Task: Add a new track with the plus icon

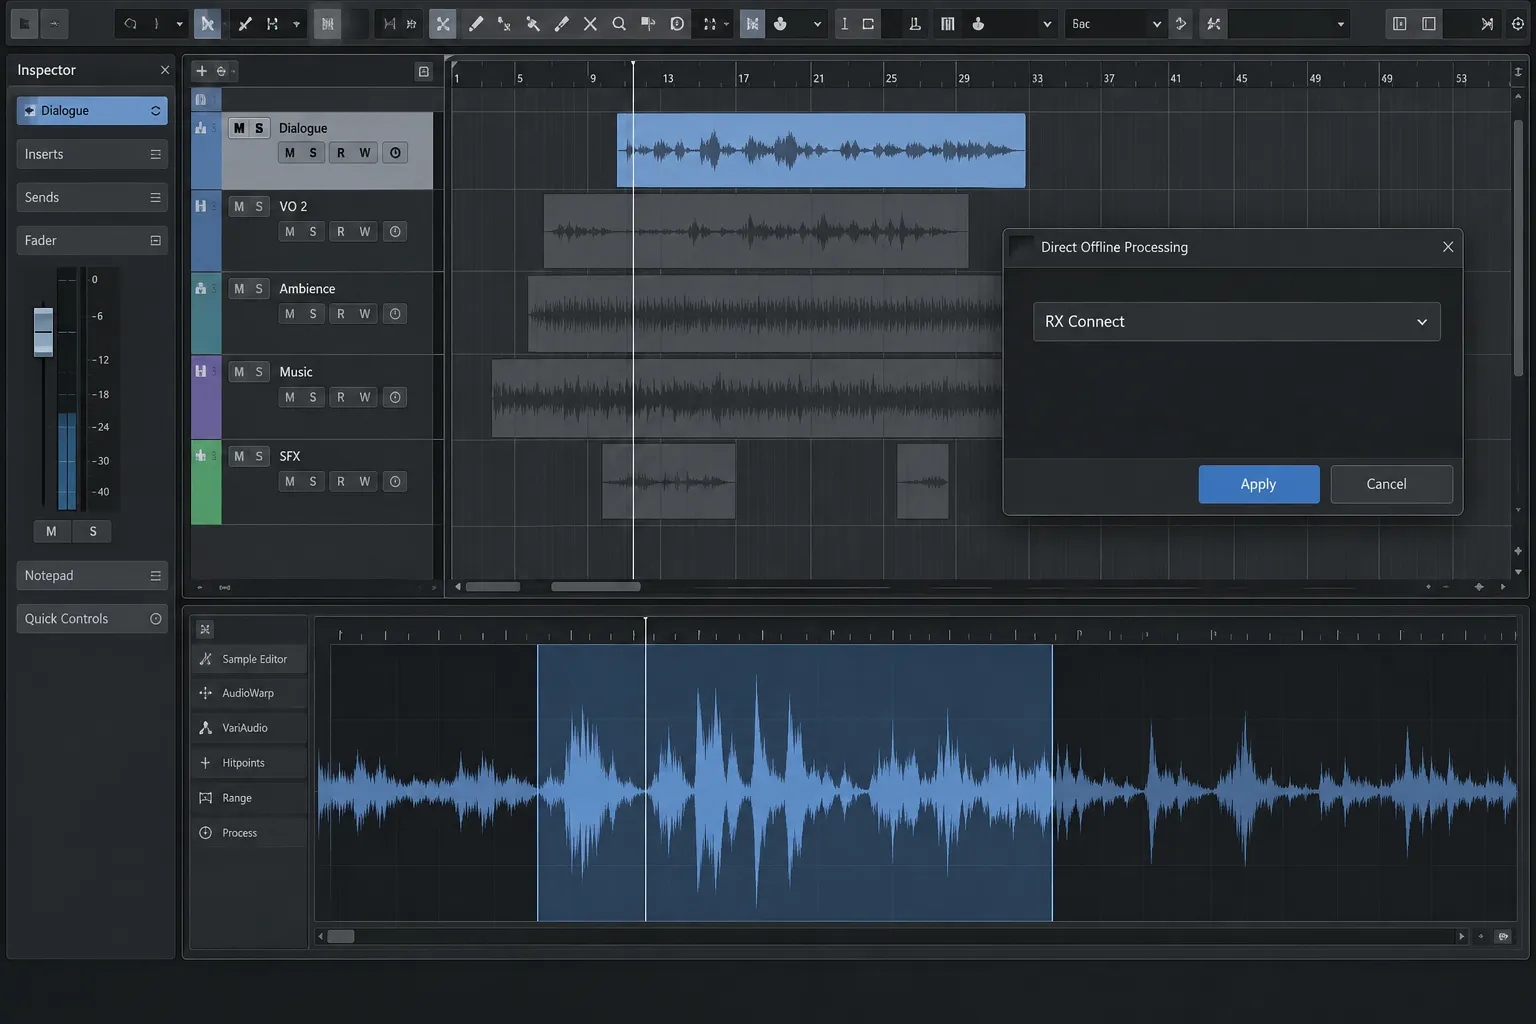Action: tap(201, 71)
